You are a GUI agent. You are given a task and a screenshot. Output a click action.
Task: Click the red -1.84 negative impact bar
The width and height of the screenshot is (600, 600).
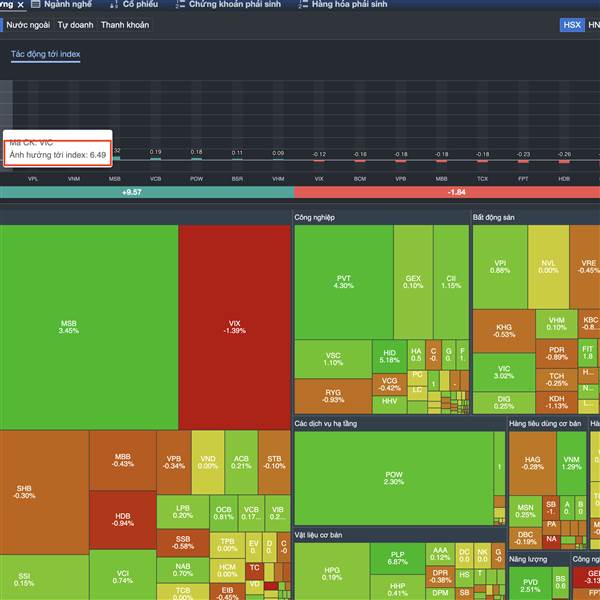(447, 192)
